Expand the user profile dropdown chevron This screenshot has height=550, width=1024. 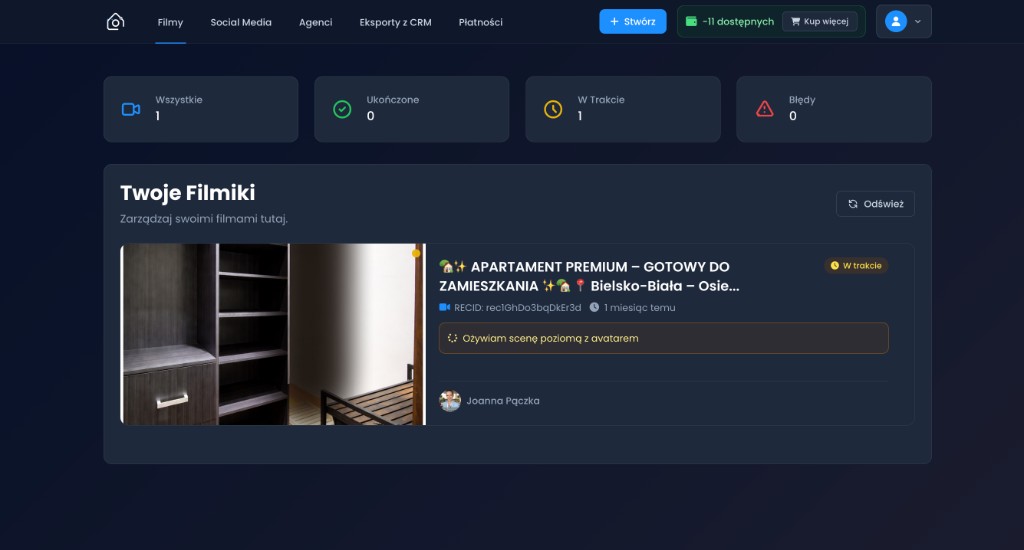(x=918, y=22)
